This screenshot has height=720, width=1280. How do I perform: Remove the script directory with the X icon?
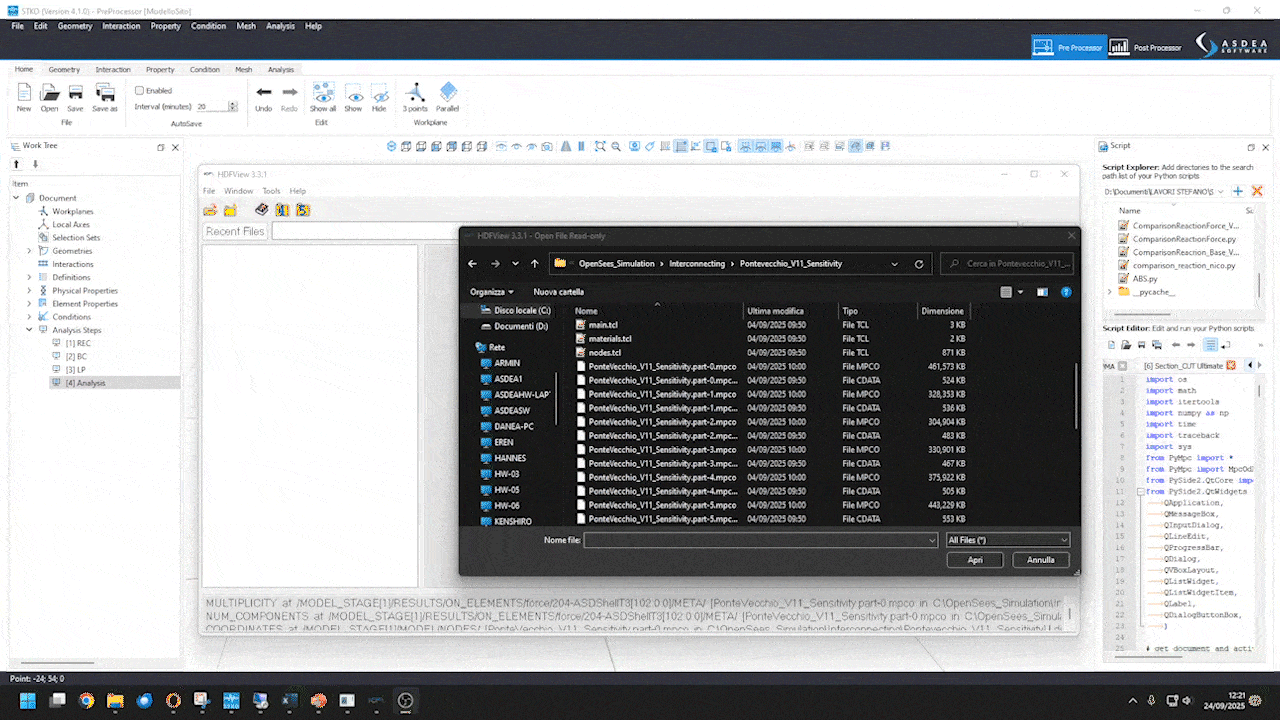[x=1257, y=190]
